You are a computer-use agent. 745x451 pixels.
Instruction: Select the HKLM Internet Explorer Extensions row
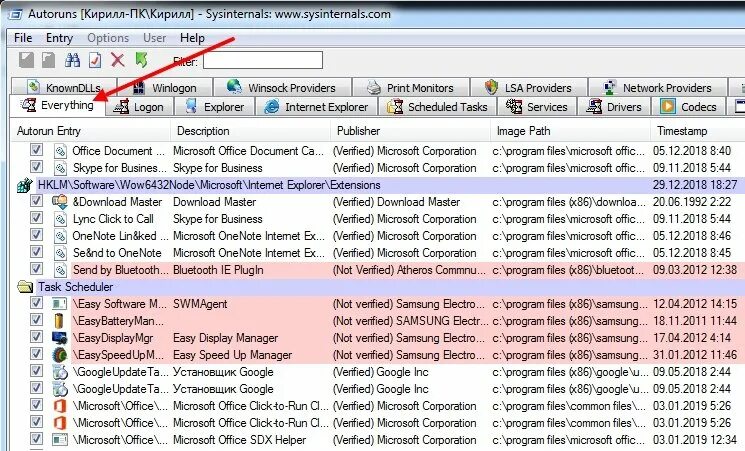(x=390, y=185)
